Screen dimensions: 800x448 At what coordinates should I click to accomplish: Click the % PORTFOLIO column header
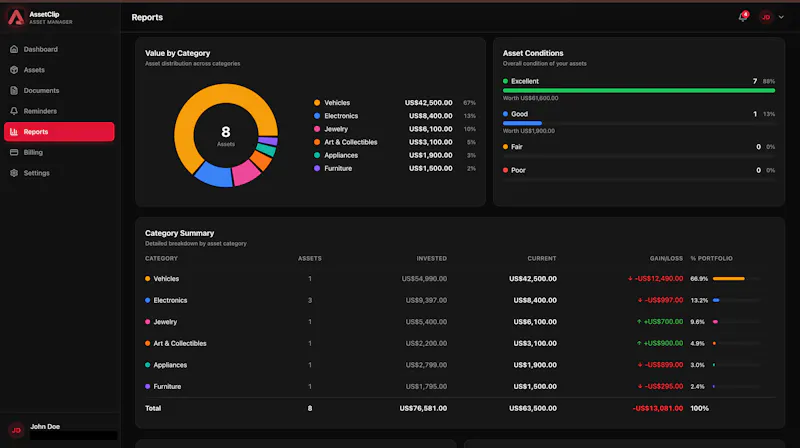[712, 259]
